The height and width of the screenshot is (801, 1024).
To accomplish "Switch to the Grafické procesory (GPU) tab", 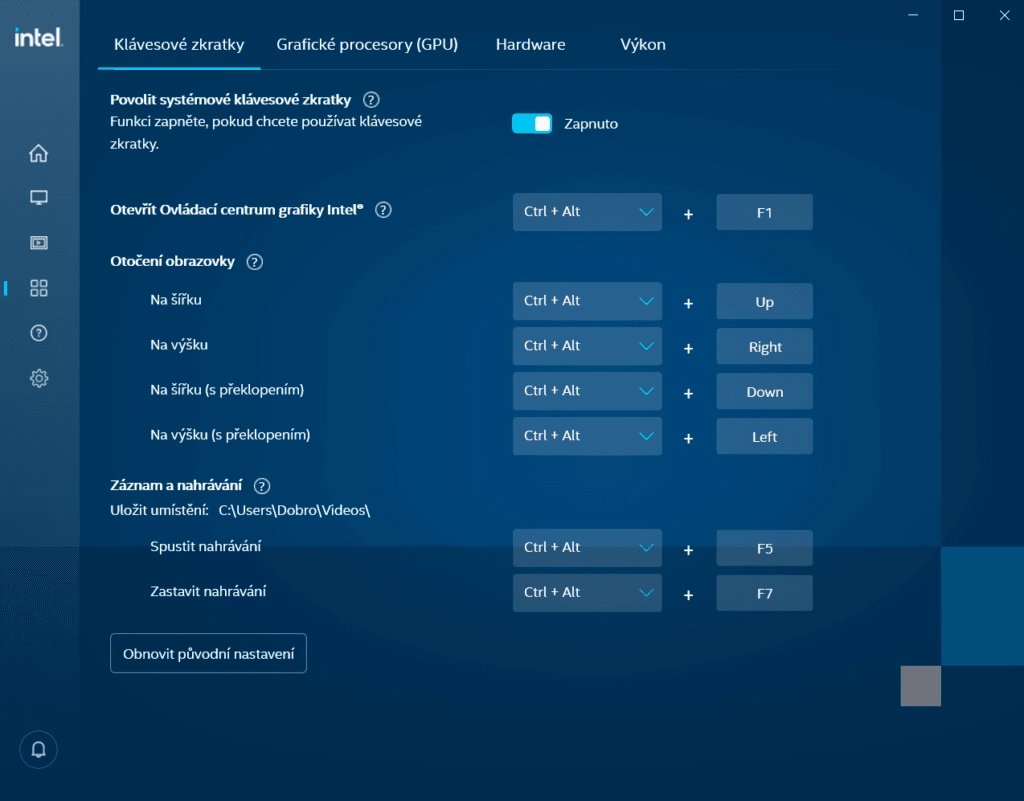I will [367, 44].
